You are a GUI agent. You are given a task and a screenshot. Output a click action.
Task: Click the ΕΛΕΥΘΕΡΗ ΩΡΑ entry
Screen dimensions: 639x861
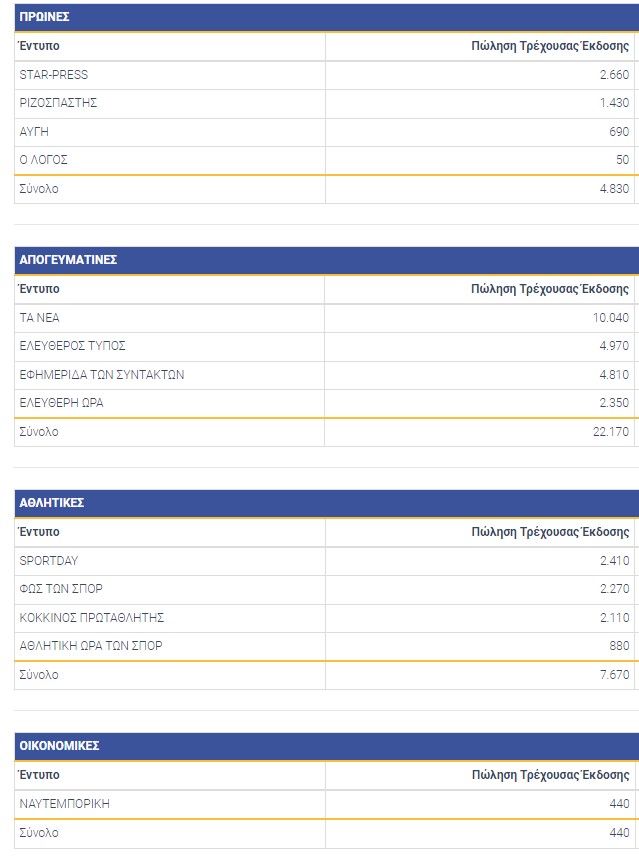tap(62, 403)
